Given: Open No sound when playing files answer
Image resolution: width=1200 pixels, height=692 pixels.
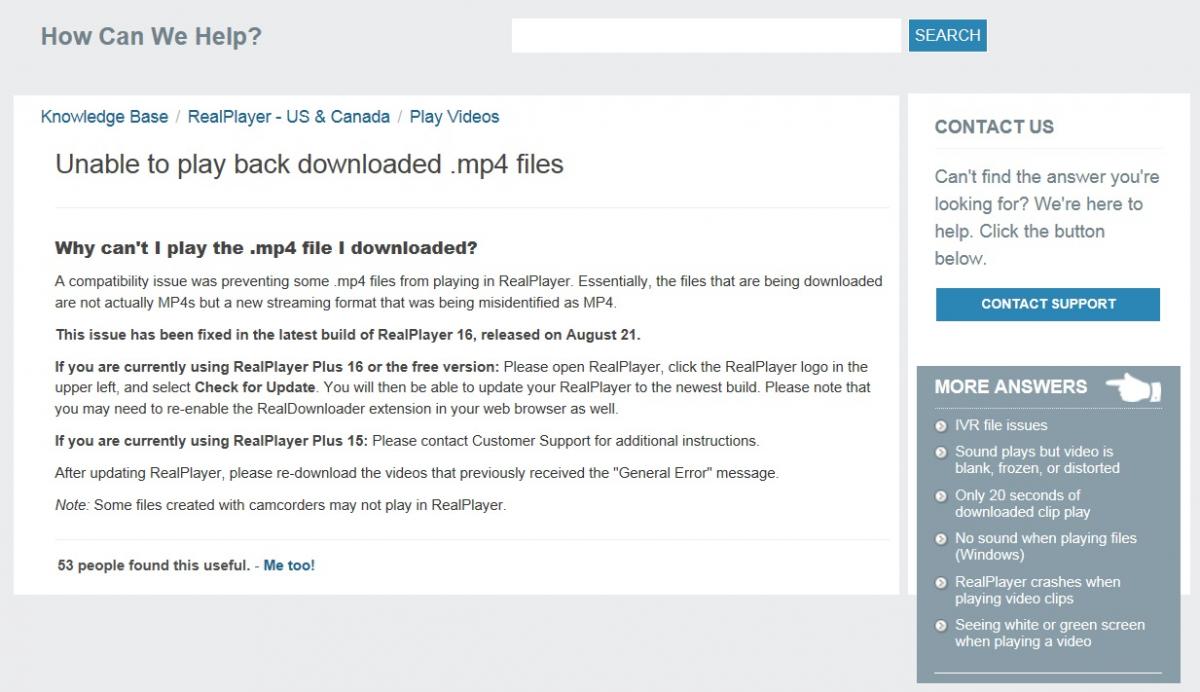Looking at the screenshot, I should pos(1045,546).
